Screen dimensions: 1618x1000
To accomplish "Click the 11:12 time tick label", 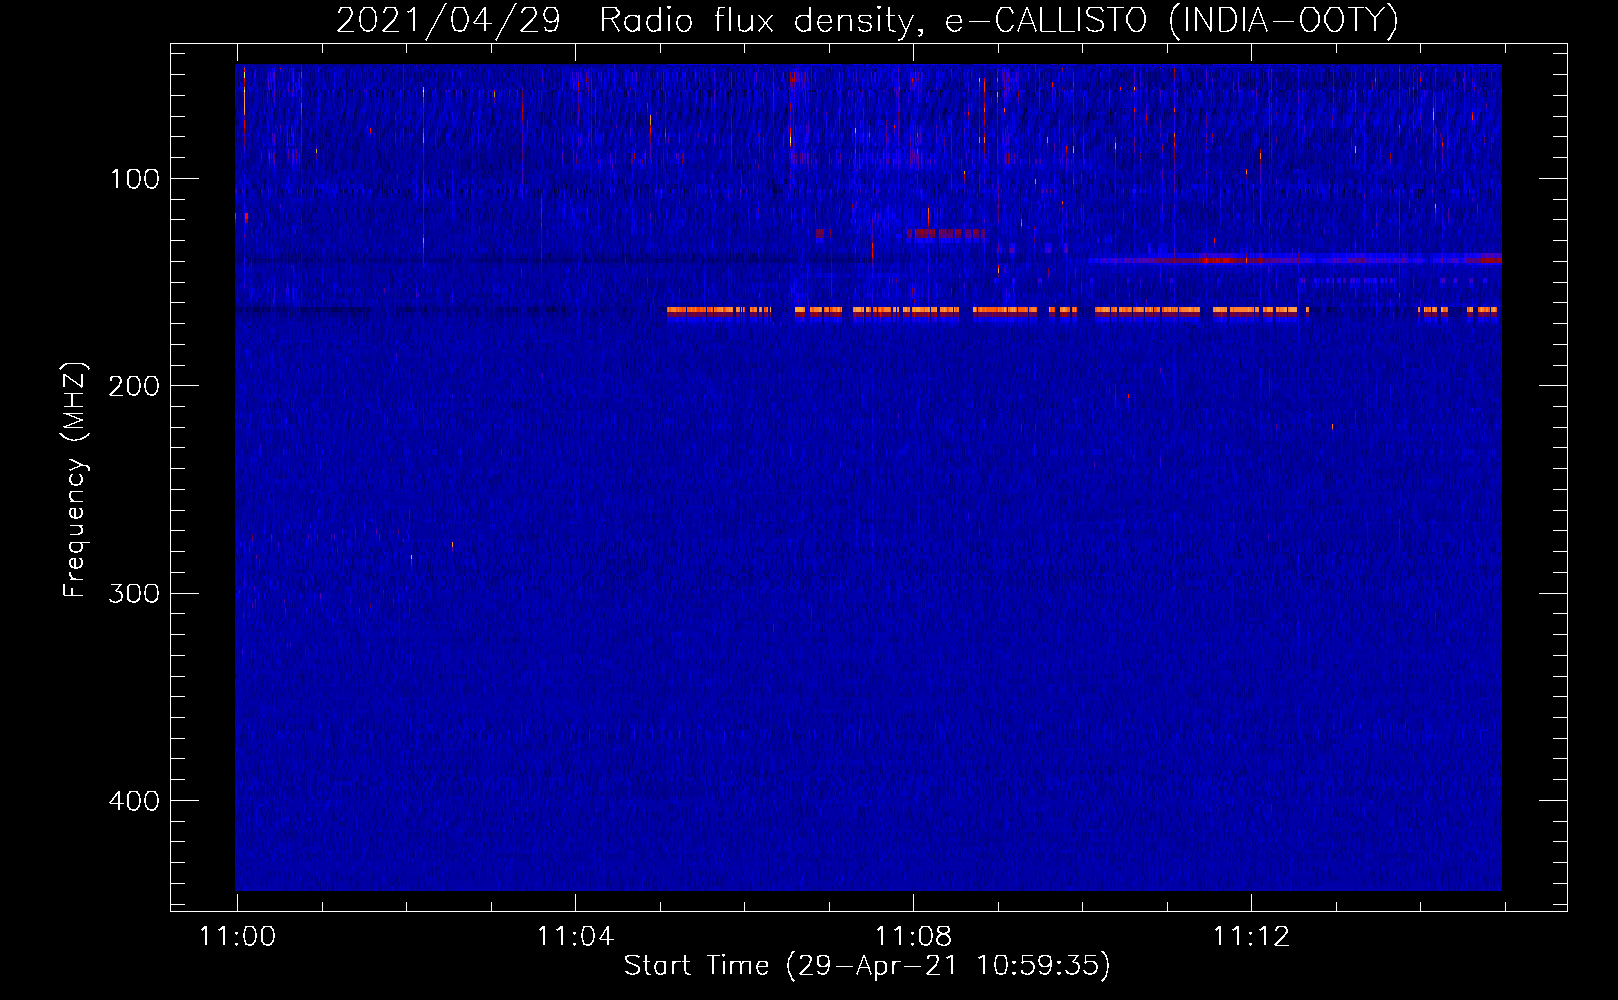I will tap(1251, 937).
